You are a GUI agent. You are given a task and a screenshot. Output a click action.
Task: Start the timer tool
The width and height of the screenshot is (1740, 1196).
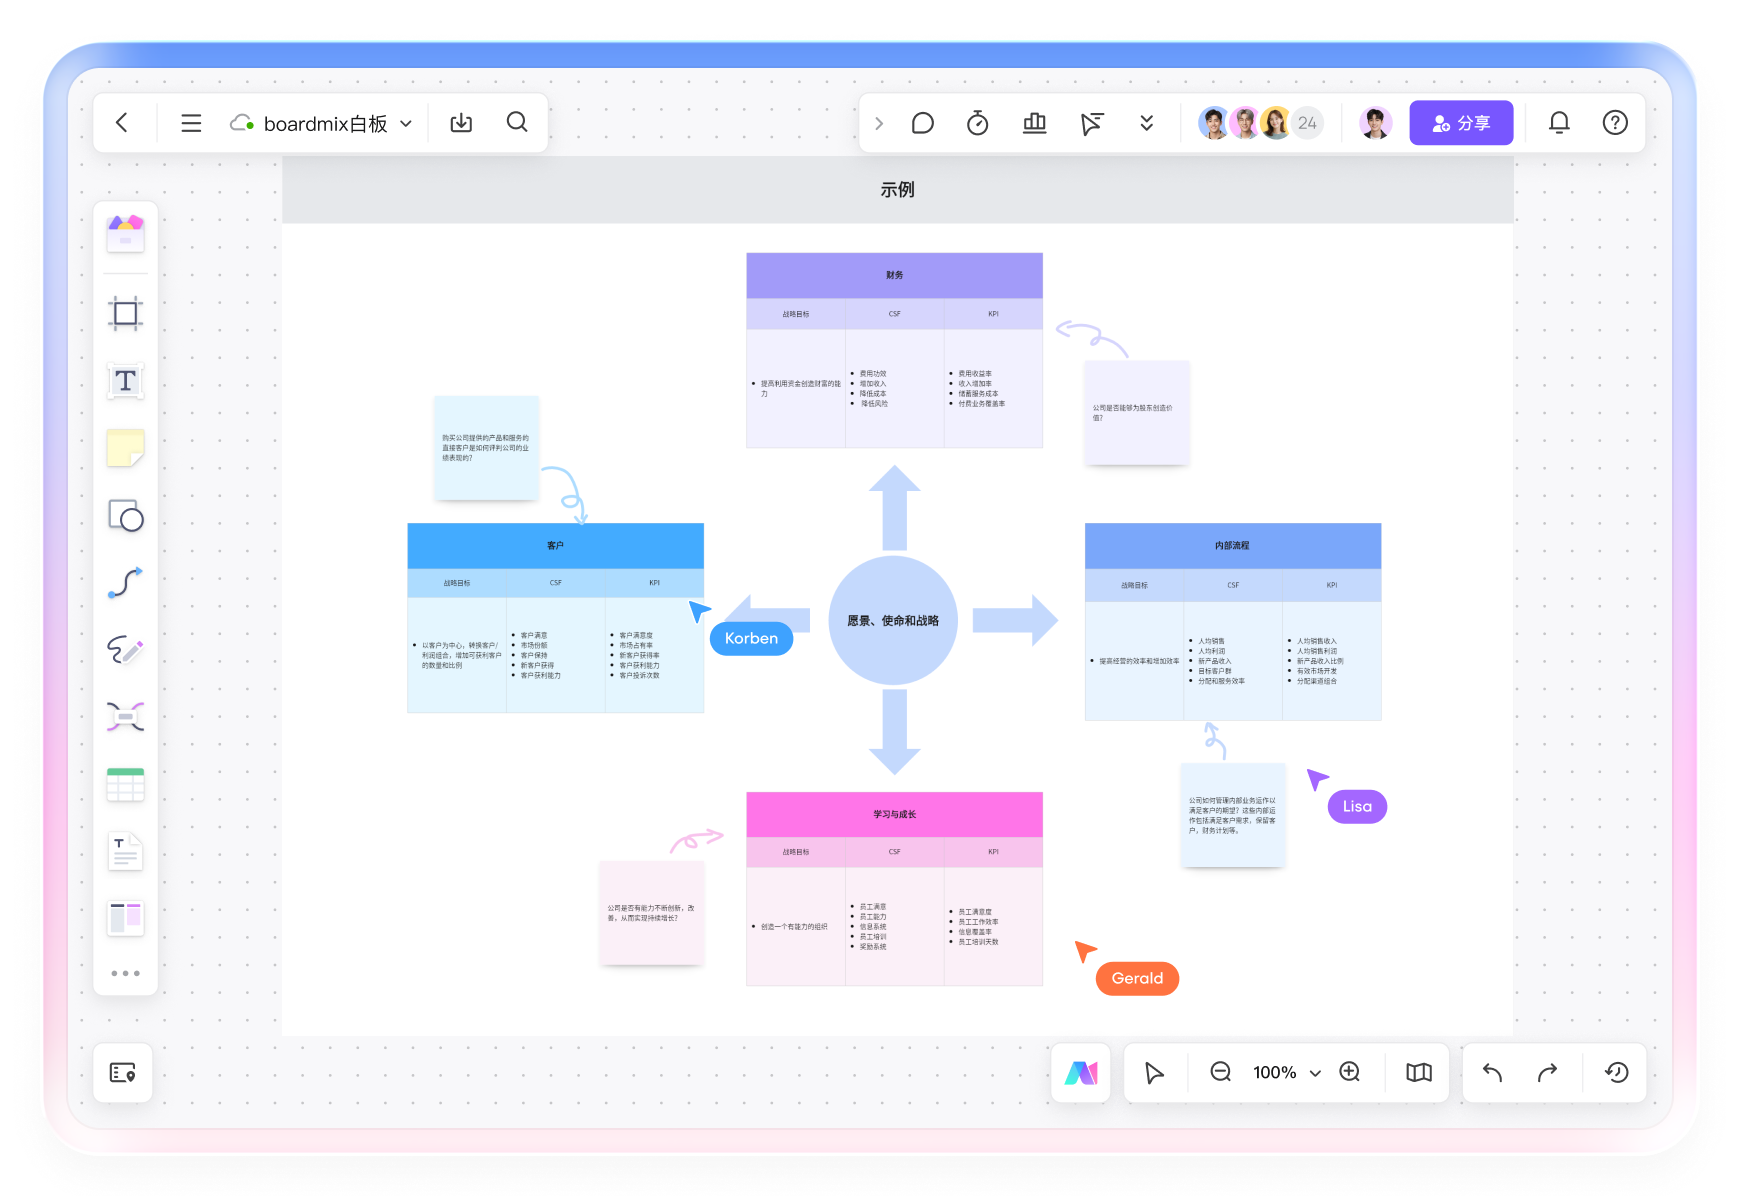(977, 123)
